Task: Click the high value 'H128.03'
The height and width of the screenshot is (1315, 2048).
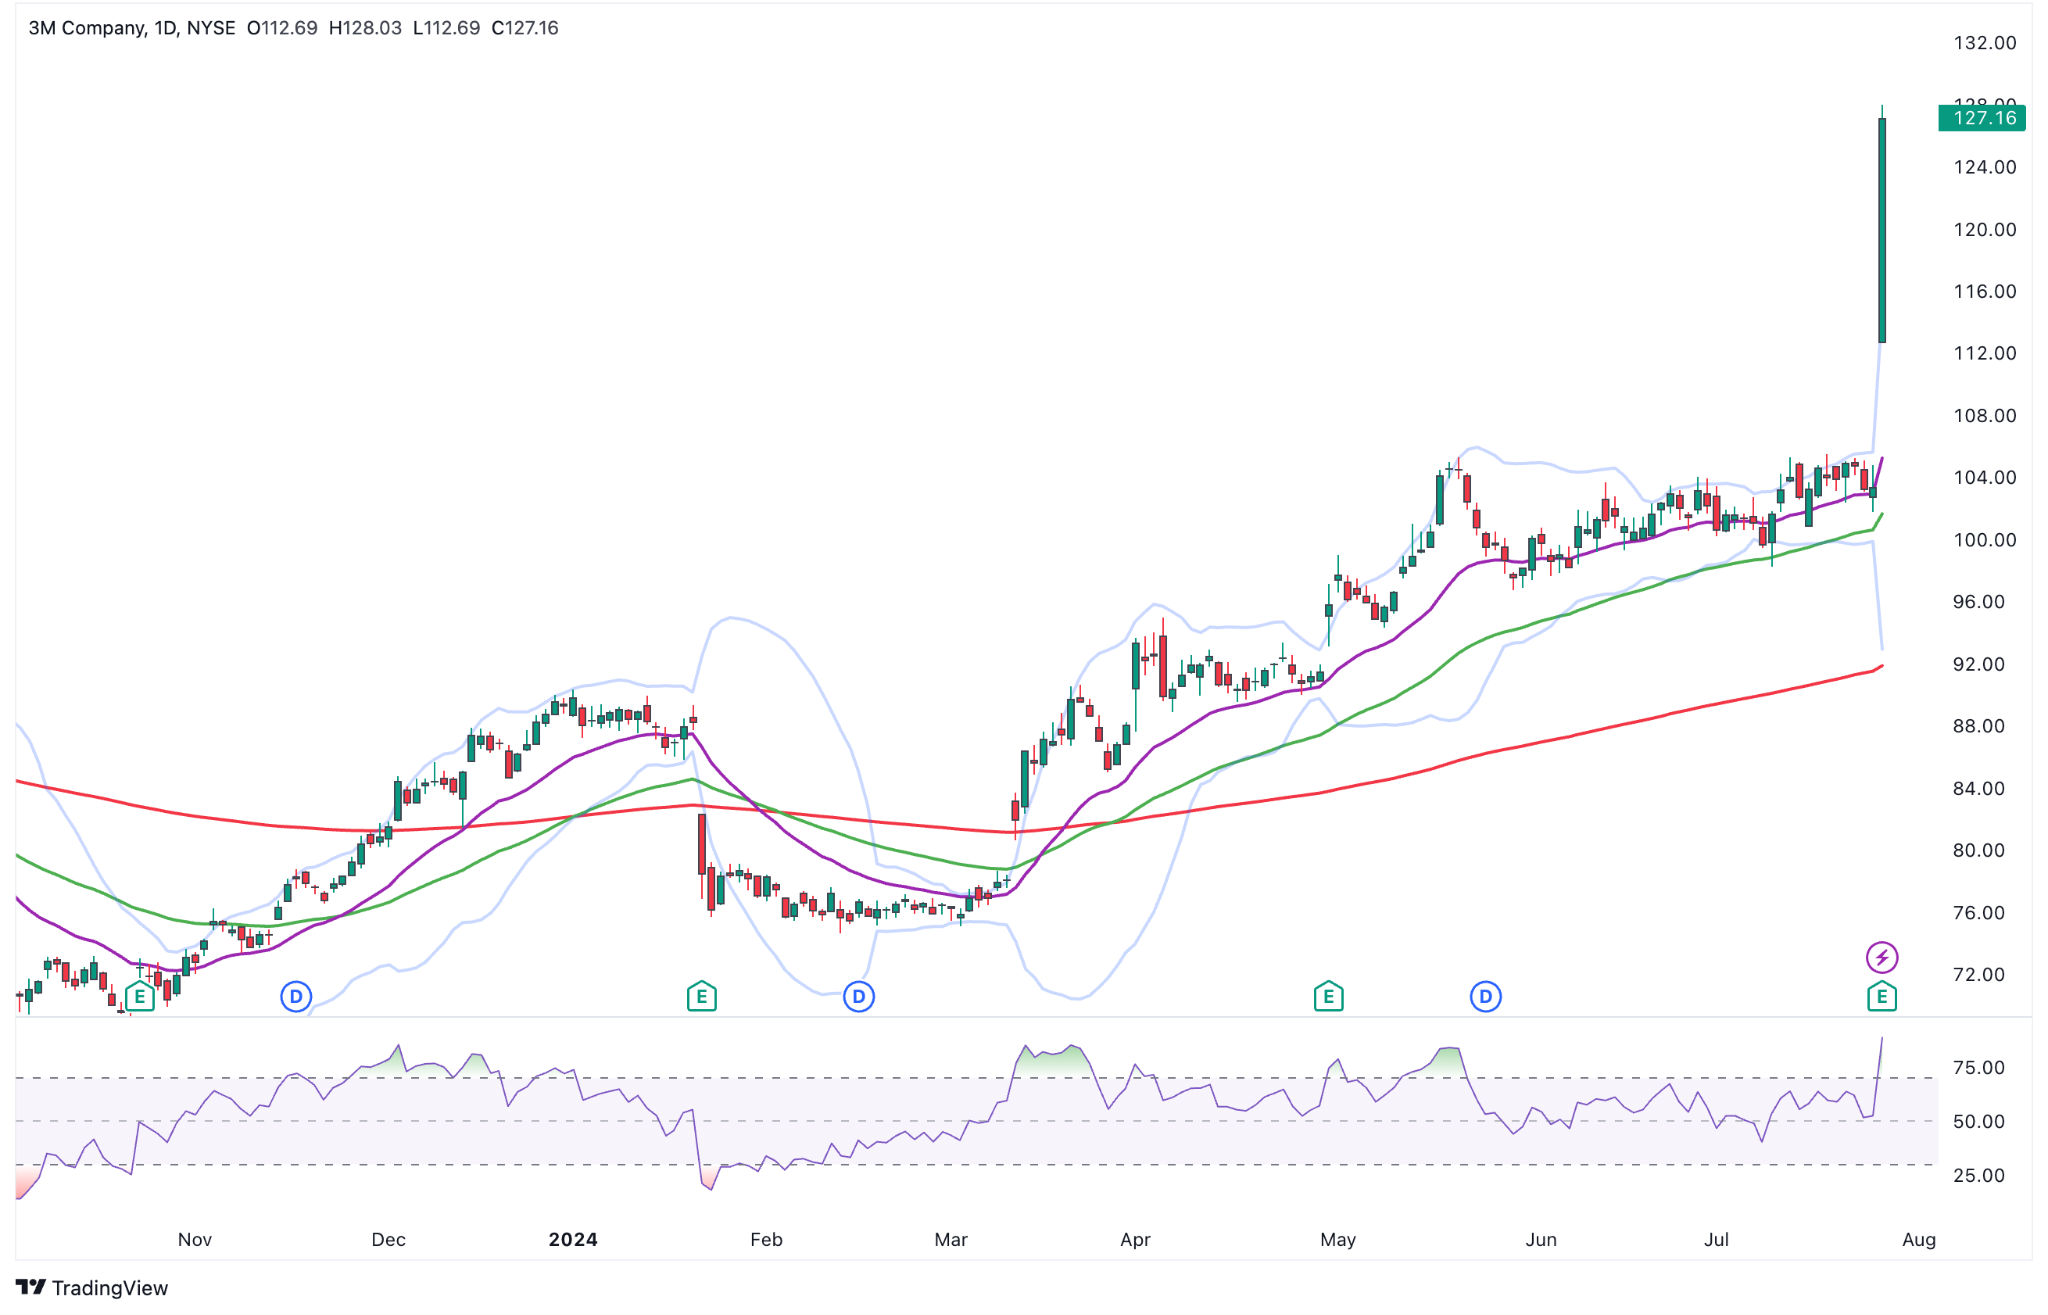Action: click(x=365, y=28)
